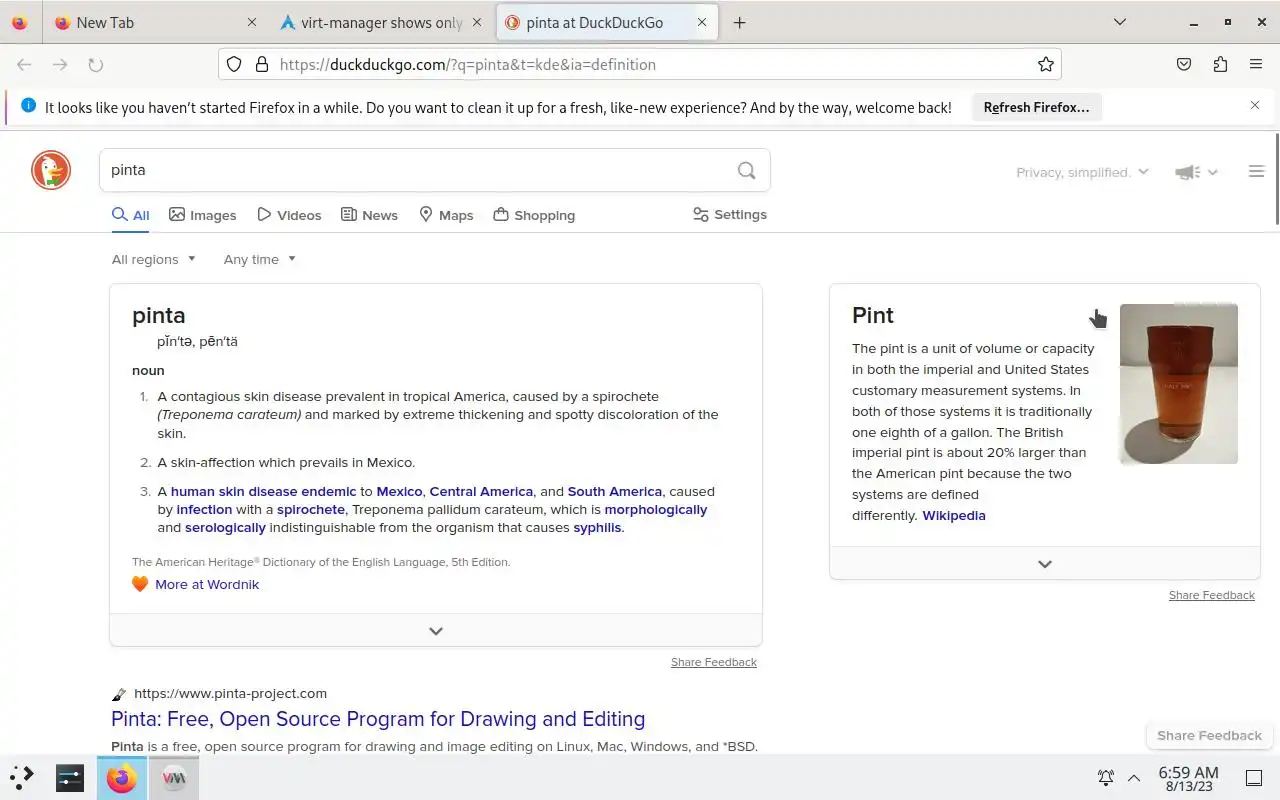
Task: Dismiss the Firefox refresh notification bar
Action: click(1255, 105)
